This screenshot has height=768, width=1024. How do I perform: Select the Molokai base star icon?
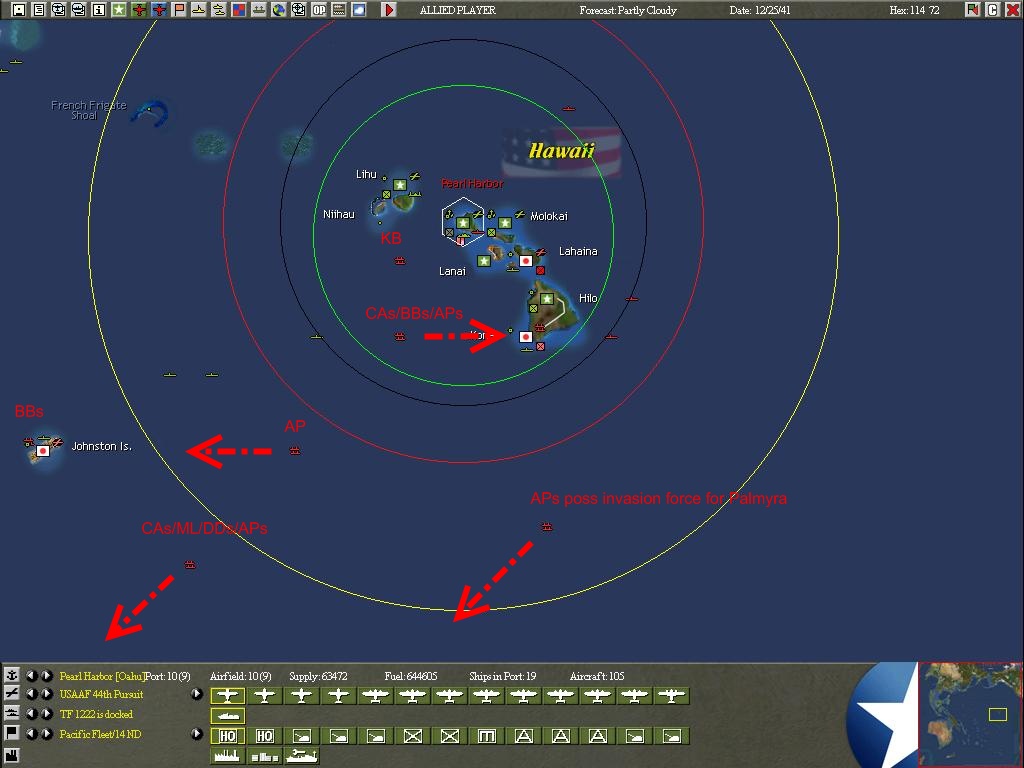tap(505, 223)
